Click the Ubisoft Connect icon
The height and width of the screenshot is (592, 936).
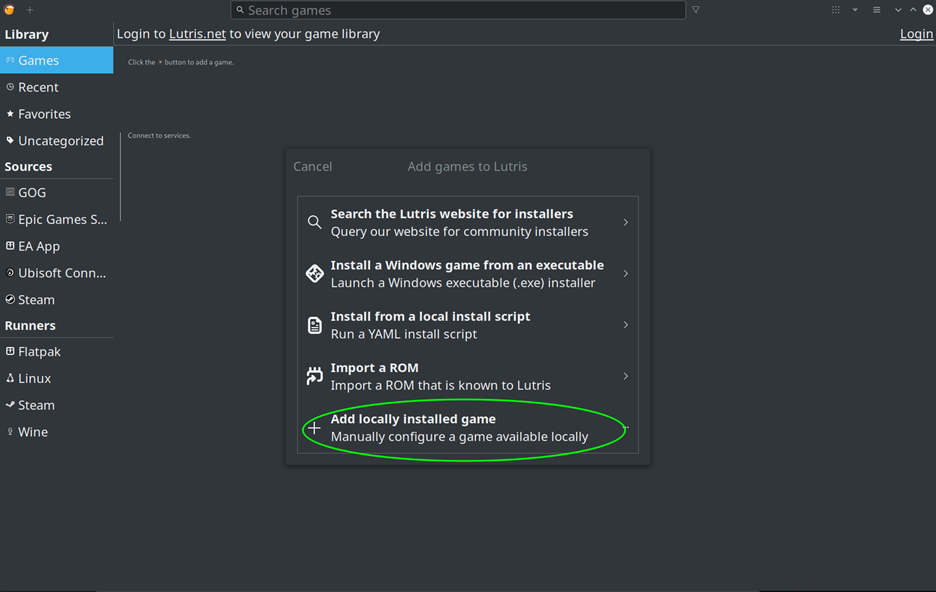coord(10,273)
